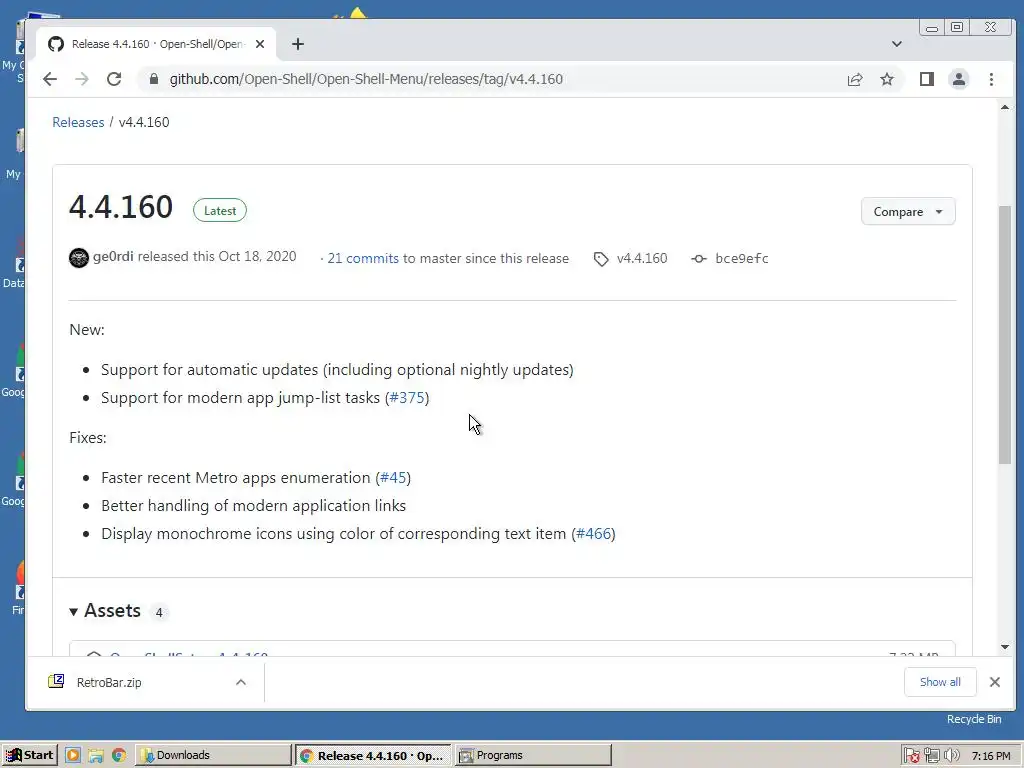The image size is (1024, 768).
Task: Open the Compare dropdown button
Action: 908,212
